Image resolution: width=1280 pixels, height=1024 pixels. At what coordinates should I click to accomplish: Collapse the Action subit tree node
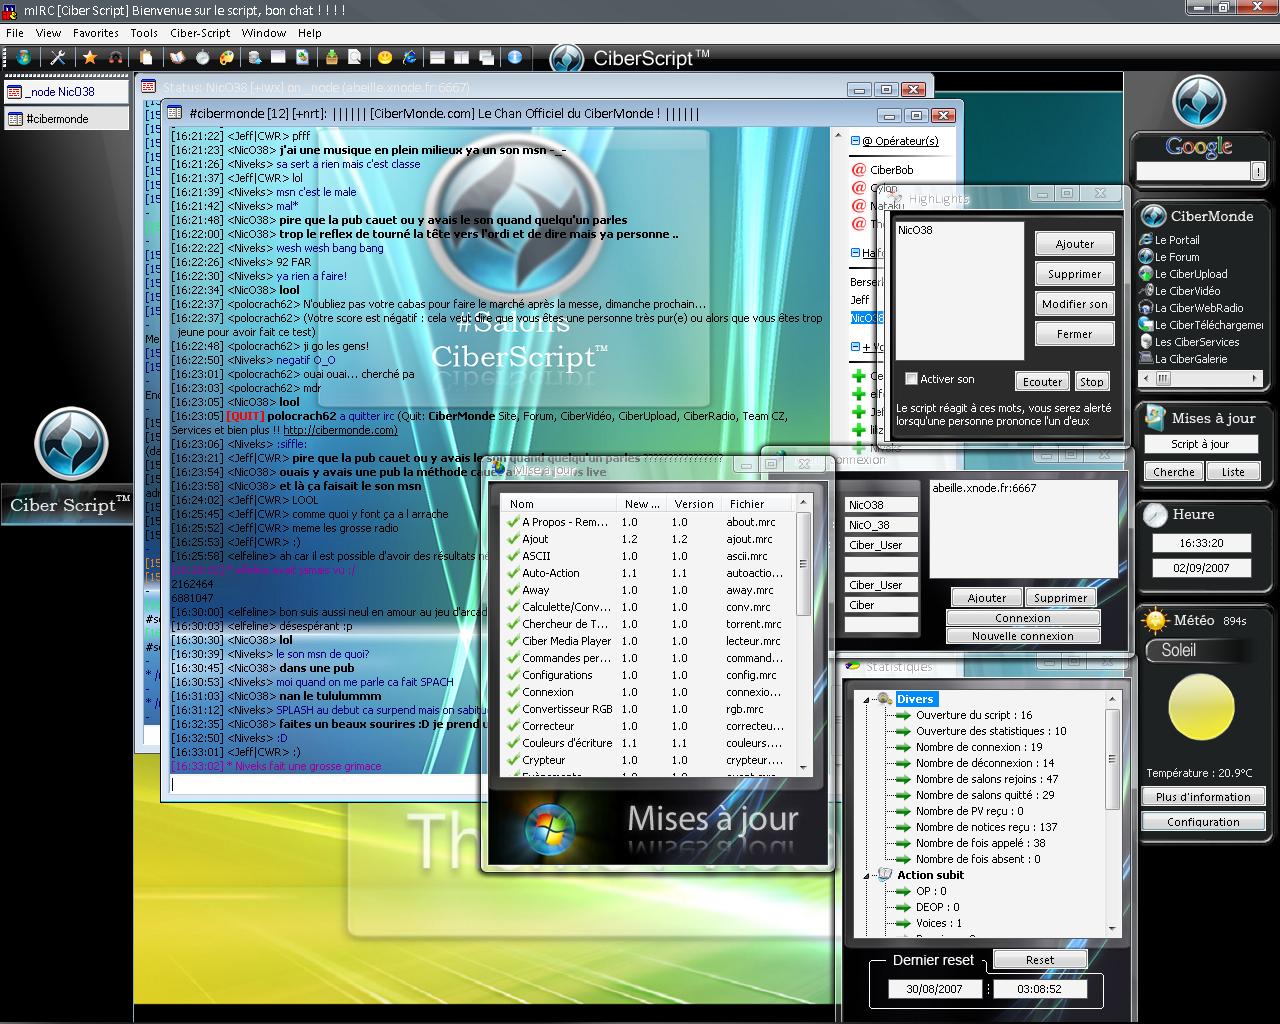pos(867,875)
